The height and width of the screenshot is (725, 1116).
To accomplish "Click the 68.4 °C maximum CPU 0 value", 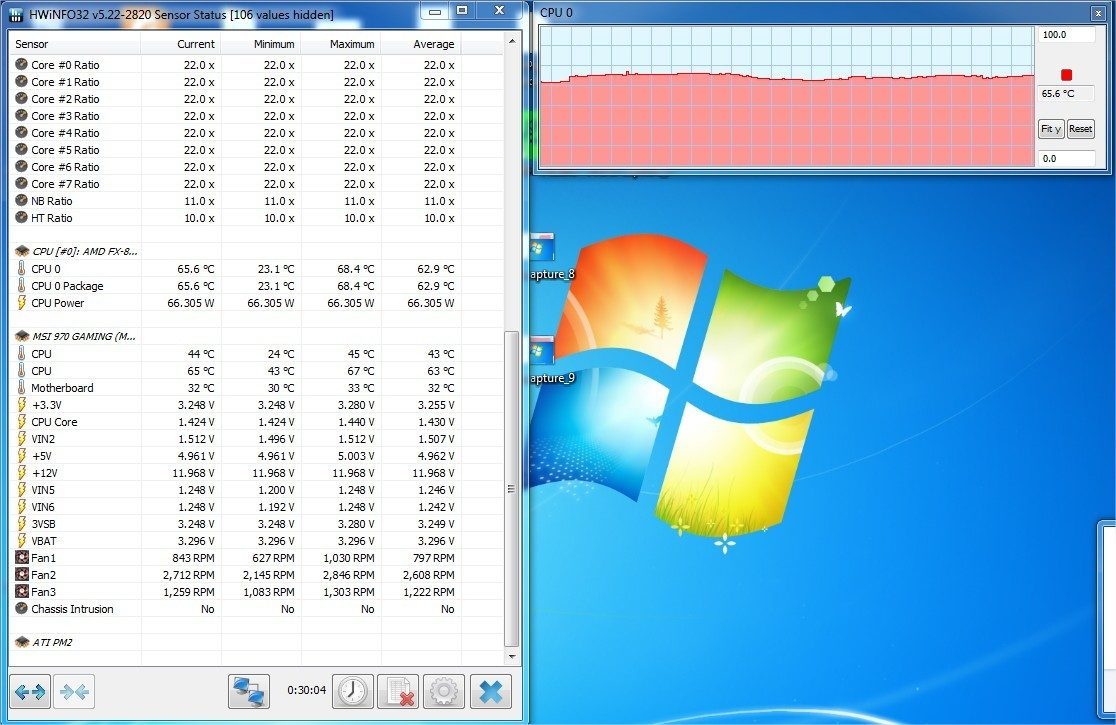I will tap(355, 269).
